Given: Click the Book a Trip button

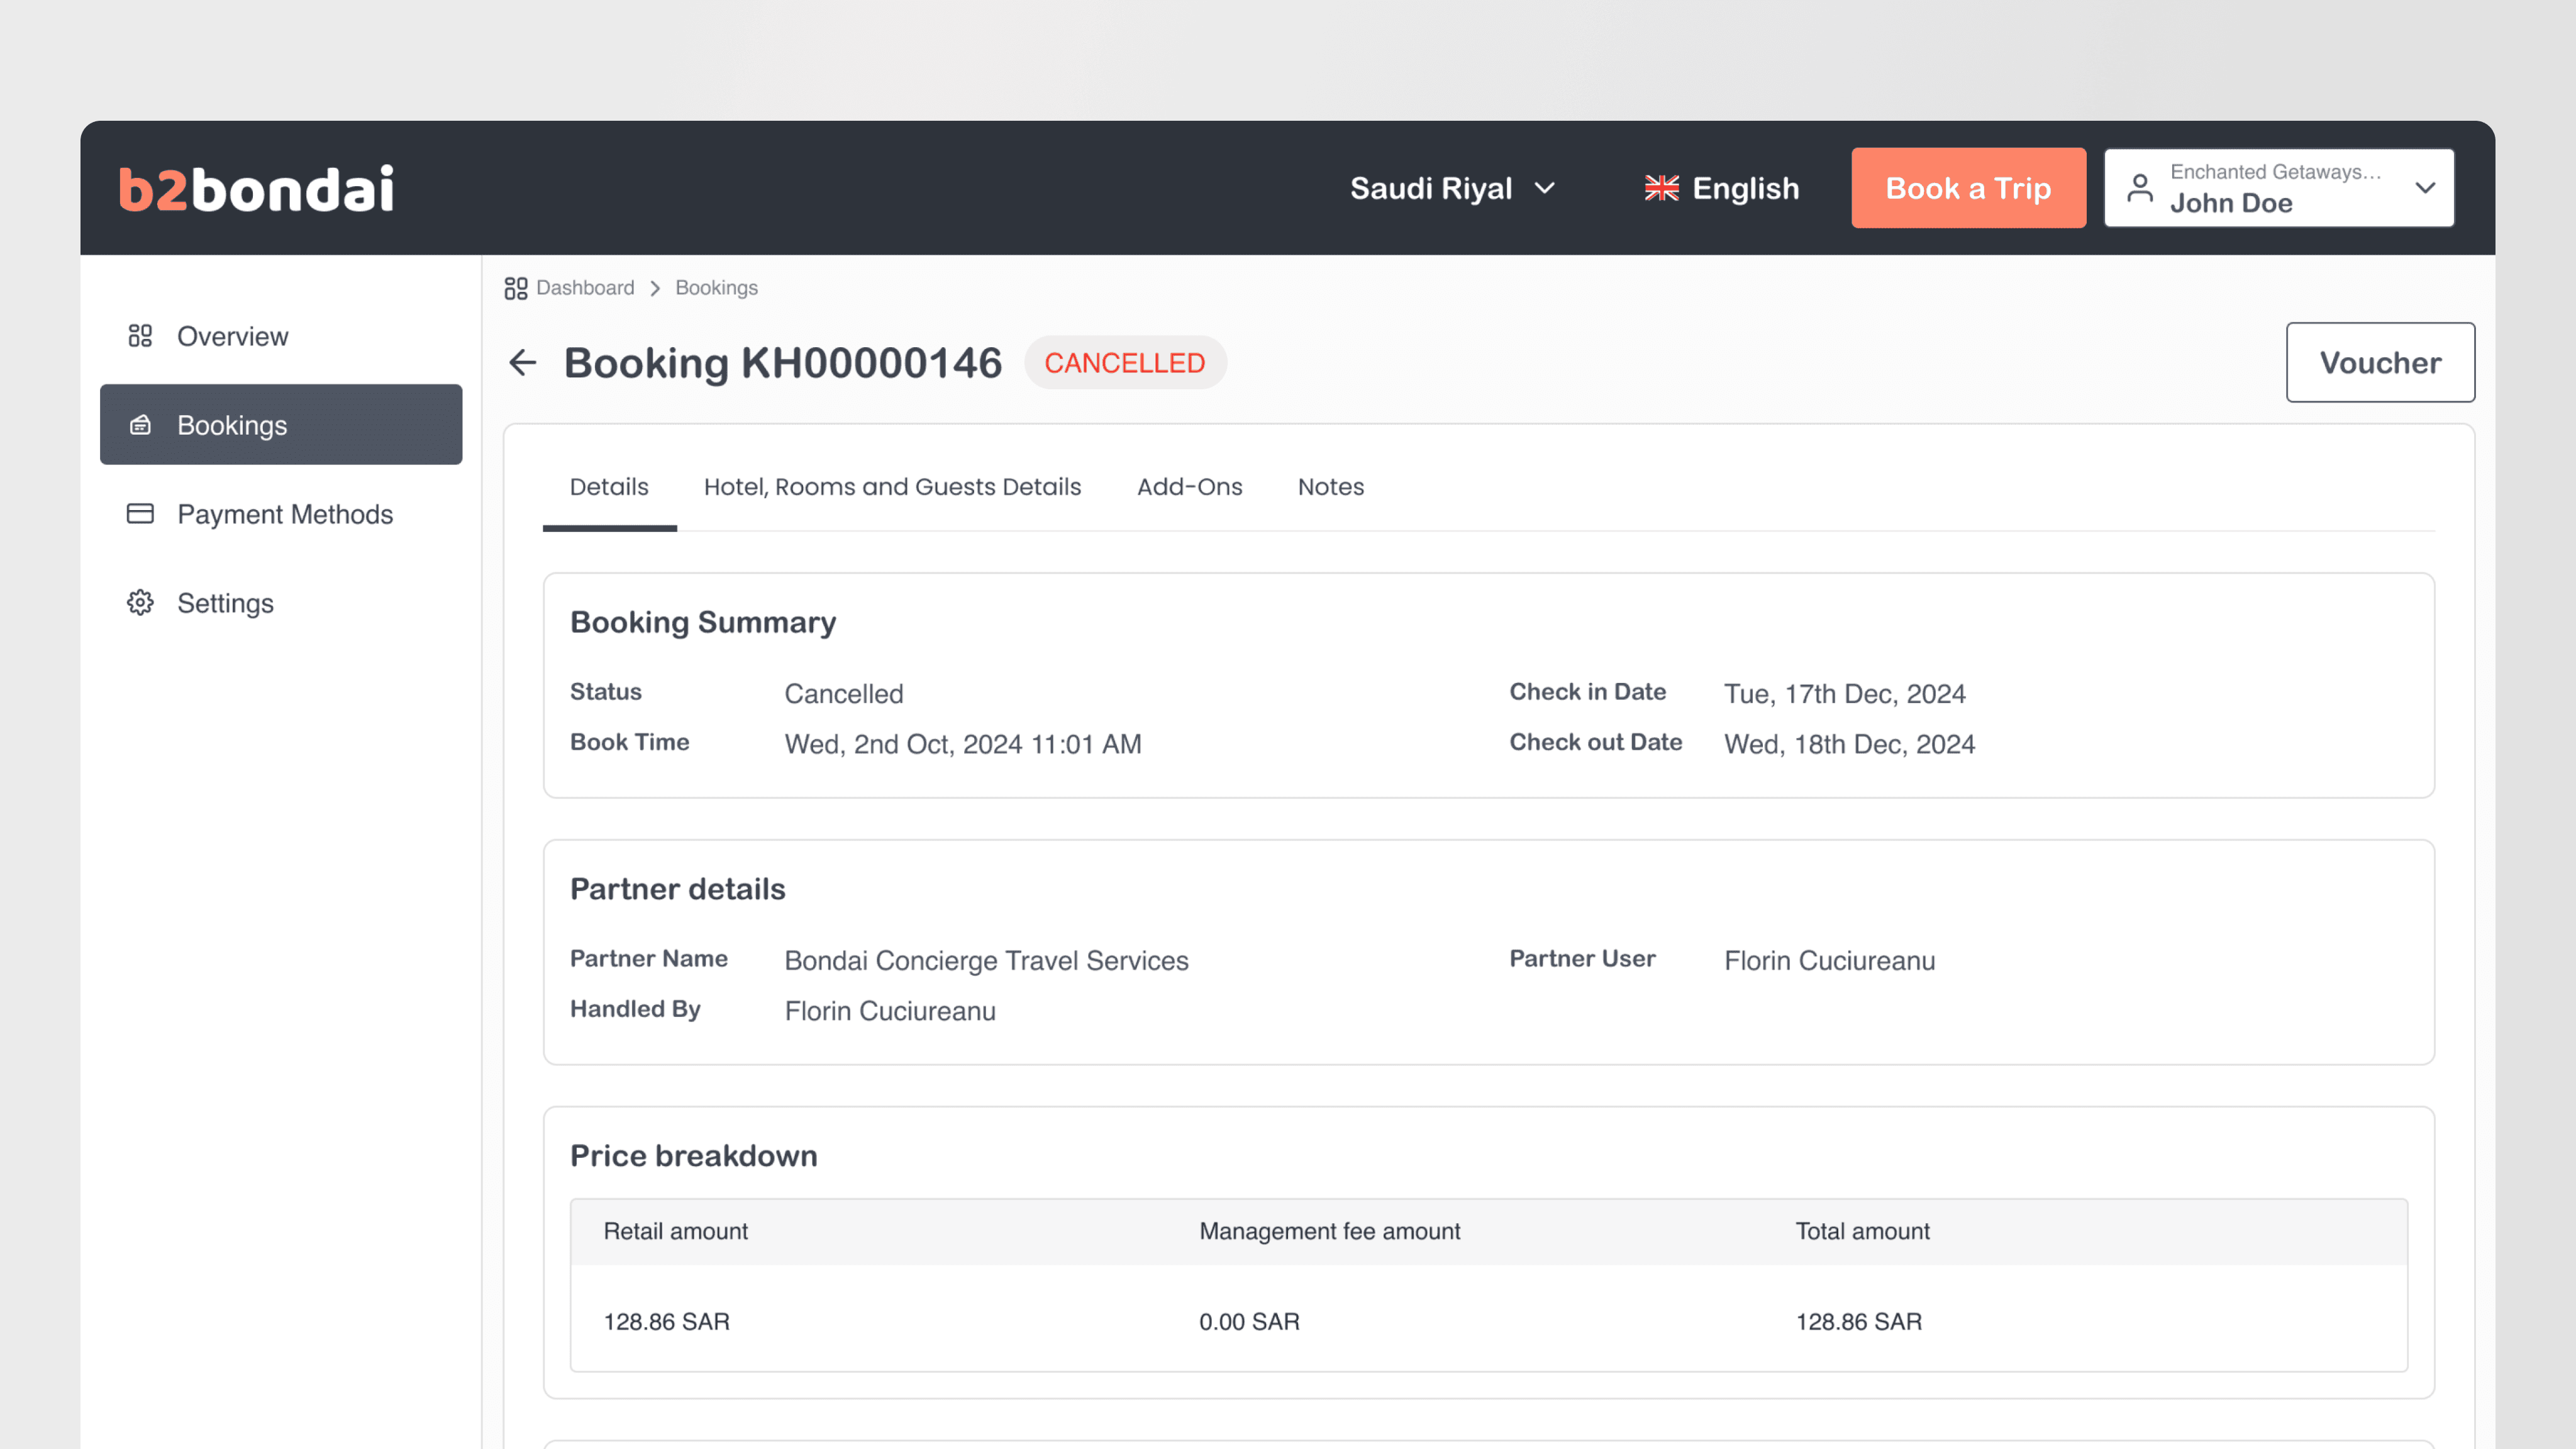Looking at the screenshot, I should click(x=1968, y=188).
